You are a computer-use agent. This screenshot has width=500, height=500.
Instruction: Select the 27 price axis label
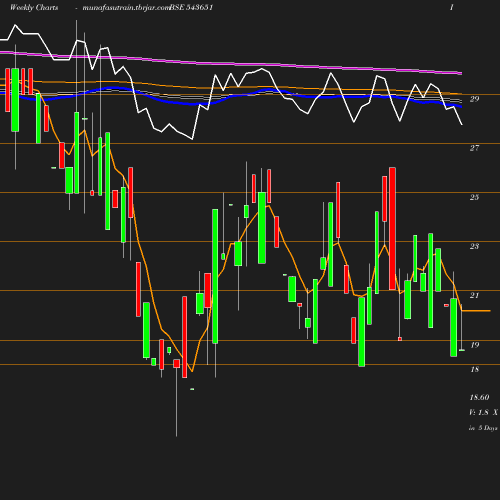474,148
